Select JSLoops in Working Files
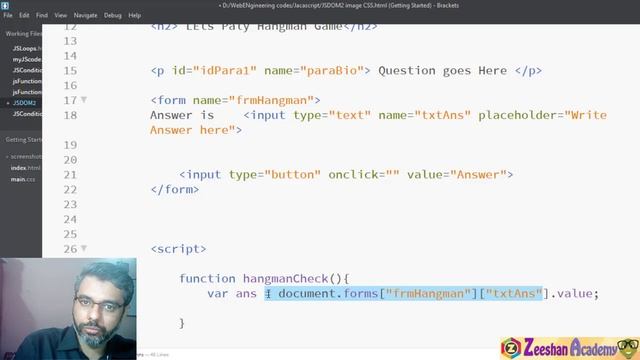The height and width of the screenshot is (360, 640). [26, 48]
